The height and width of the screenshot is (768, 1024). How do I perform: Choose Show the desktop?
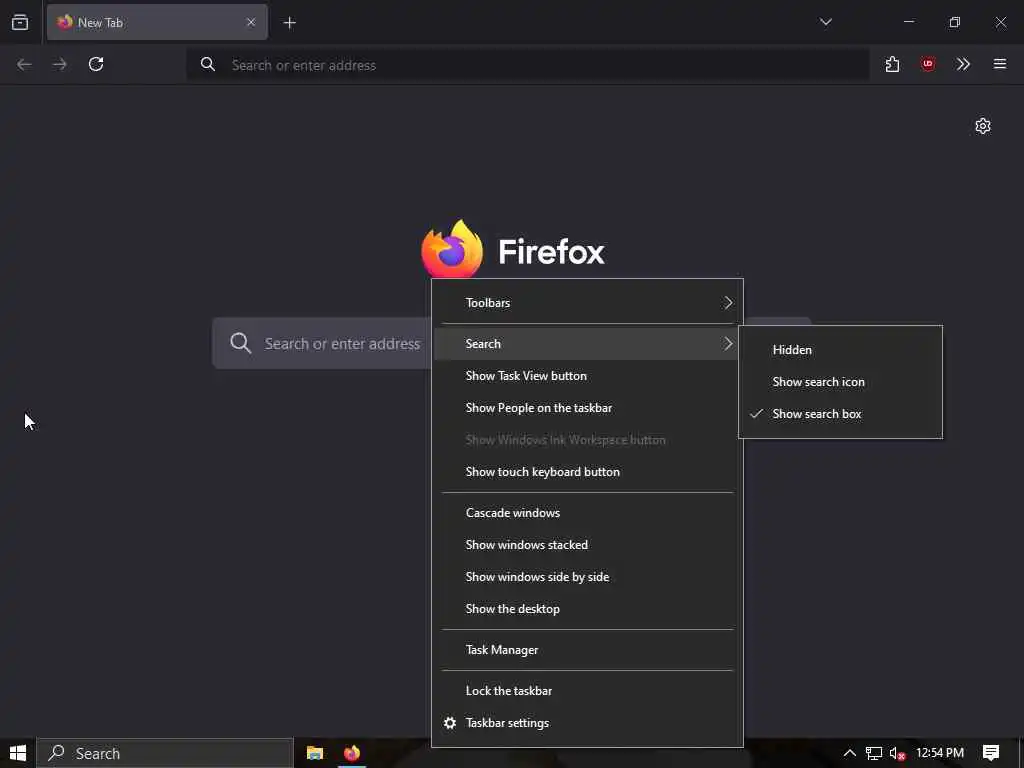587,609
